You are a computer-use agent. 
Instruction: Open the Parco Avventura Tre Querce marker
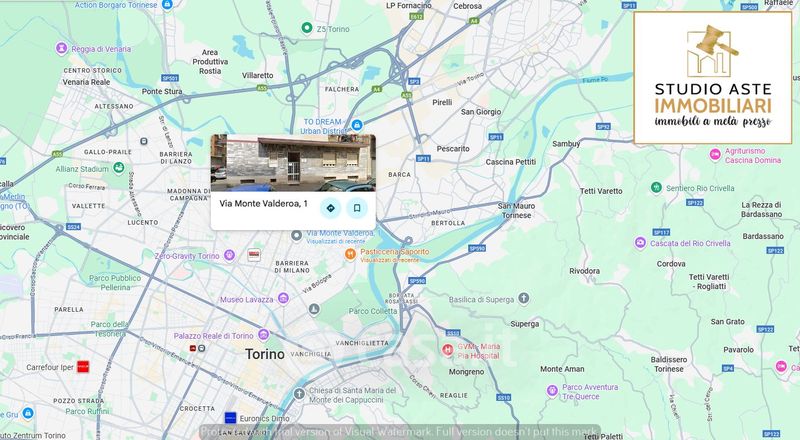click(552, 391)
